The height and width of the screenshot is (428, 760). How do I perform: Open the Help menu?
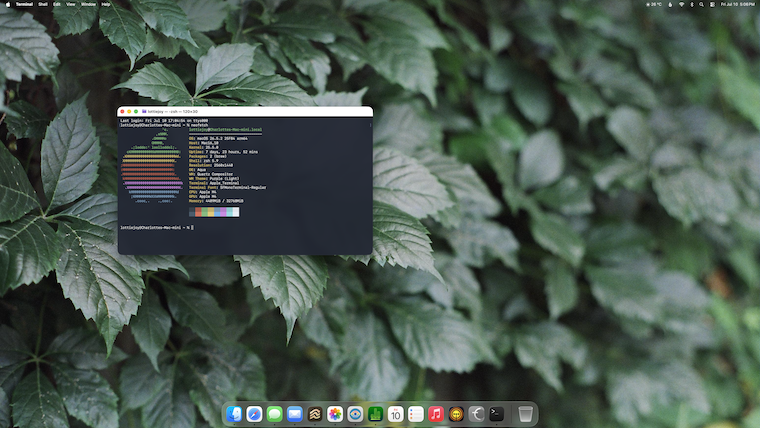click(106, 4)
